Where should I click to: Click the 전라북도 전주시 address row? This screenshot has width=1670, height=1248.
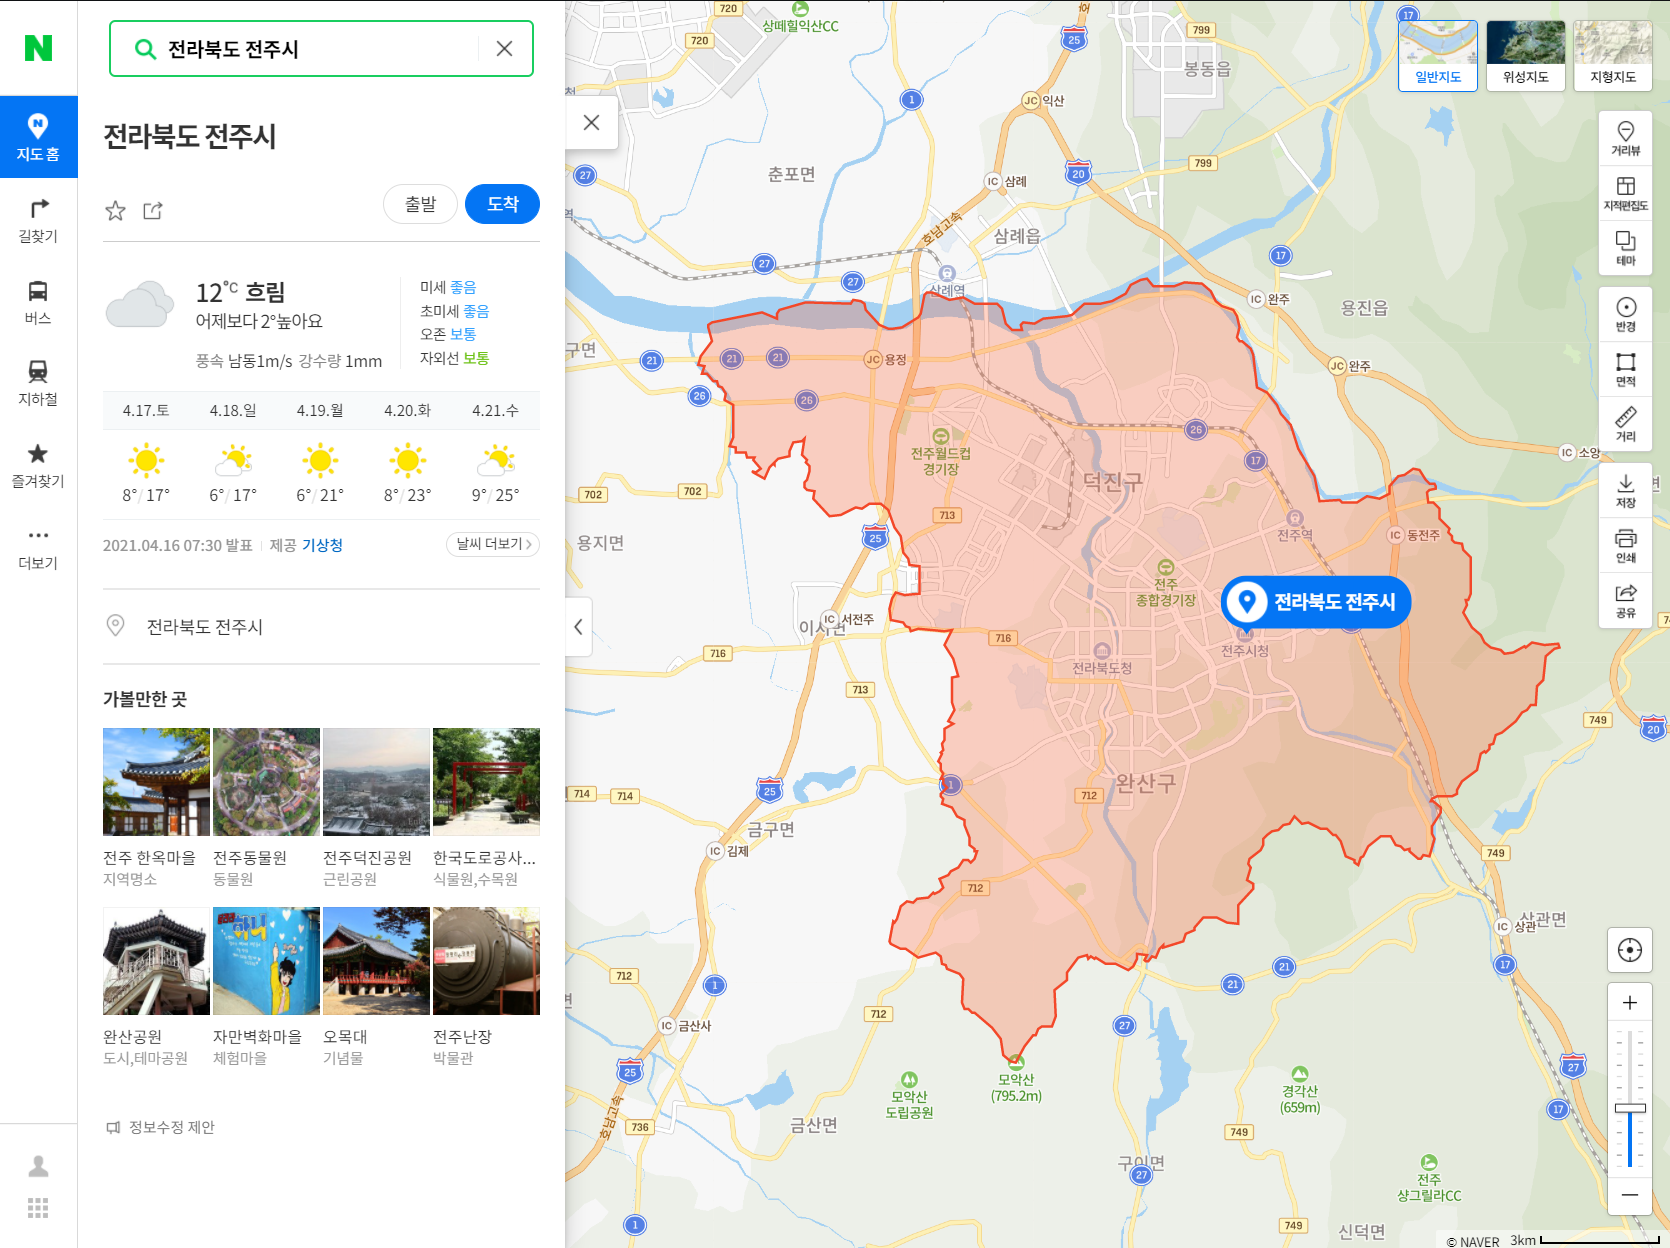click(x=321, y=627)
